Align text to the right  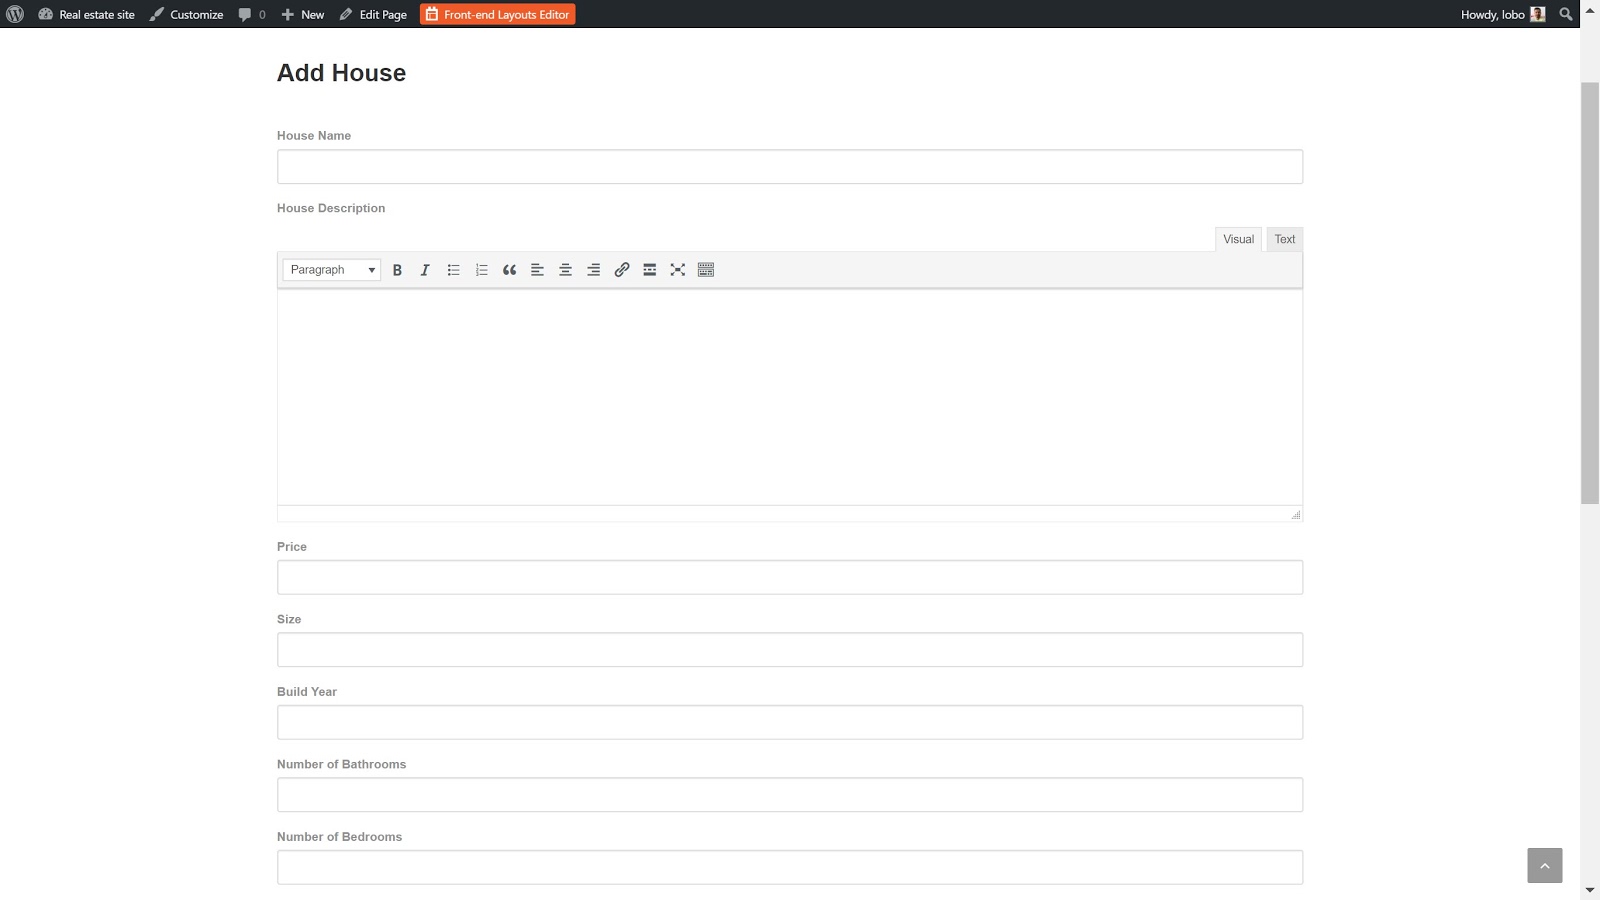click(x=593, y=270)
